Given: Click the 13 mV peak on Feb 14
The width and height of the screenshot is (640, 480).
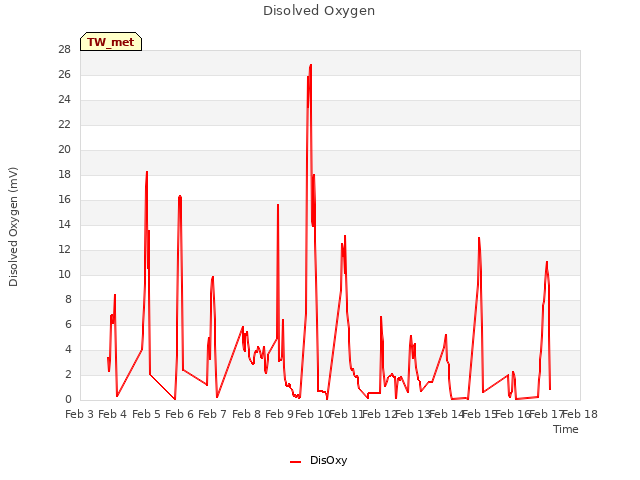Looking at the screenshot, I should pos(479,238).
